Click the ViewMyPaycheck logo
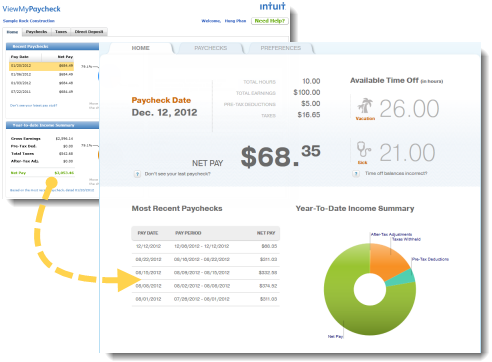This screenshot has width=492, height=362. [31, 9]
